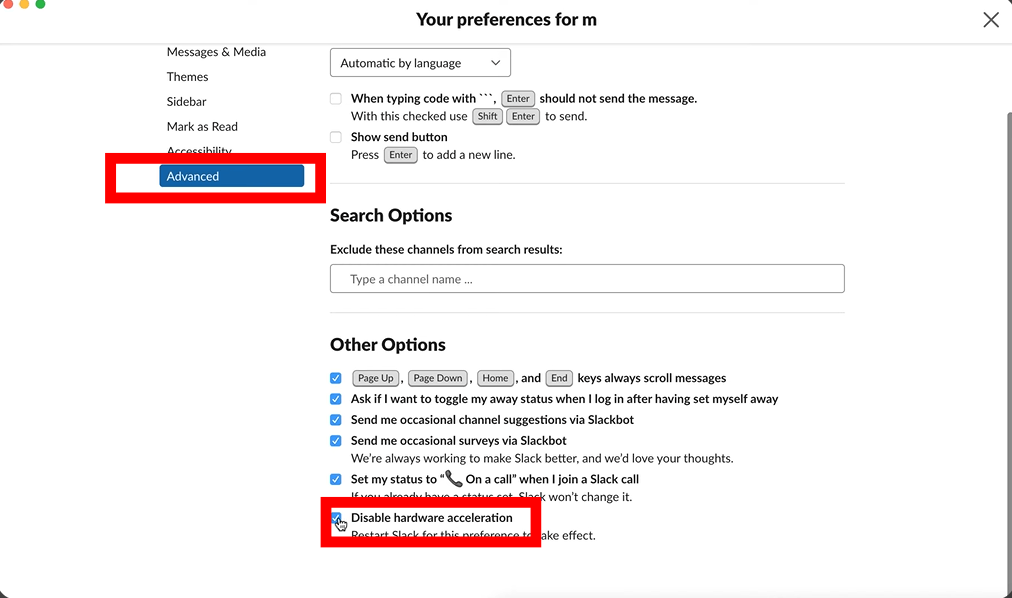Open Messages & Media preferences
The height and width of the screenshot is (598, 1012).
point(216,52)
